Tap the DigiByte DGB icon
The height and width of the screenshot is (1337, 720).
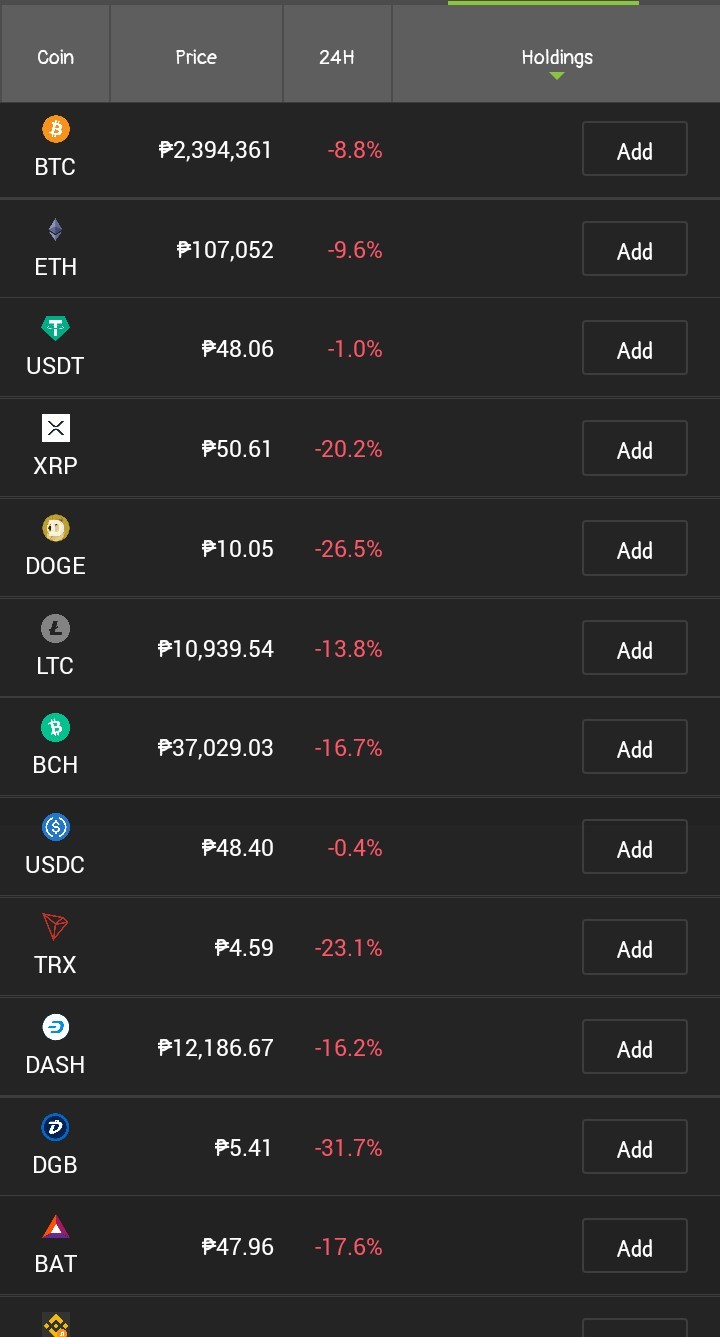pos(56,1127)
